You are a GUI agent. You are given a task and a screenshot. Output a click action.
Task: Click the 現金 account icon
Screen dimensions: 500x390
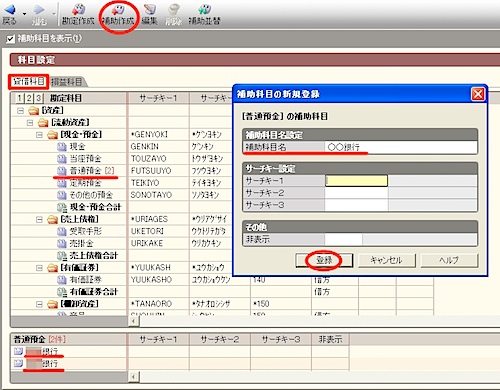62,147
